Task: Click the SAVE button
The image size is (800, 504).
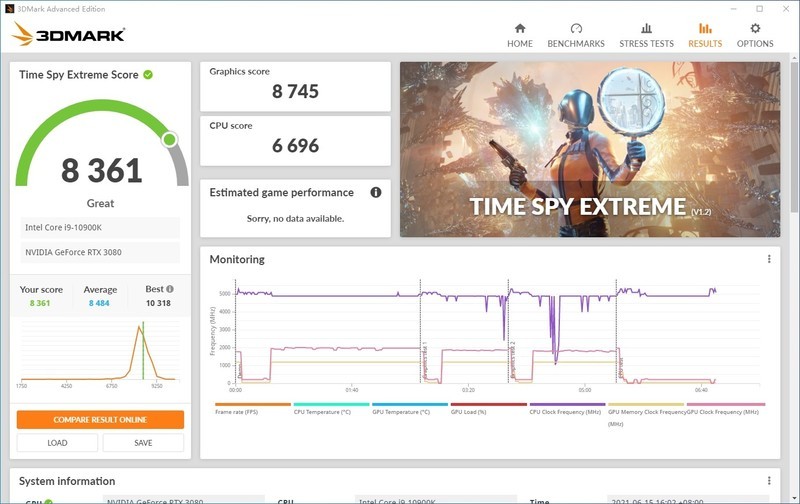Action: point(143,443)
